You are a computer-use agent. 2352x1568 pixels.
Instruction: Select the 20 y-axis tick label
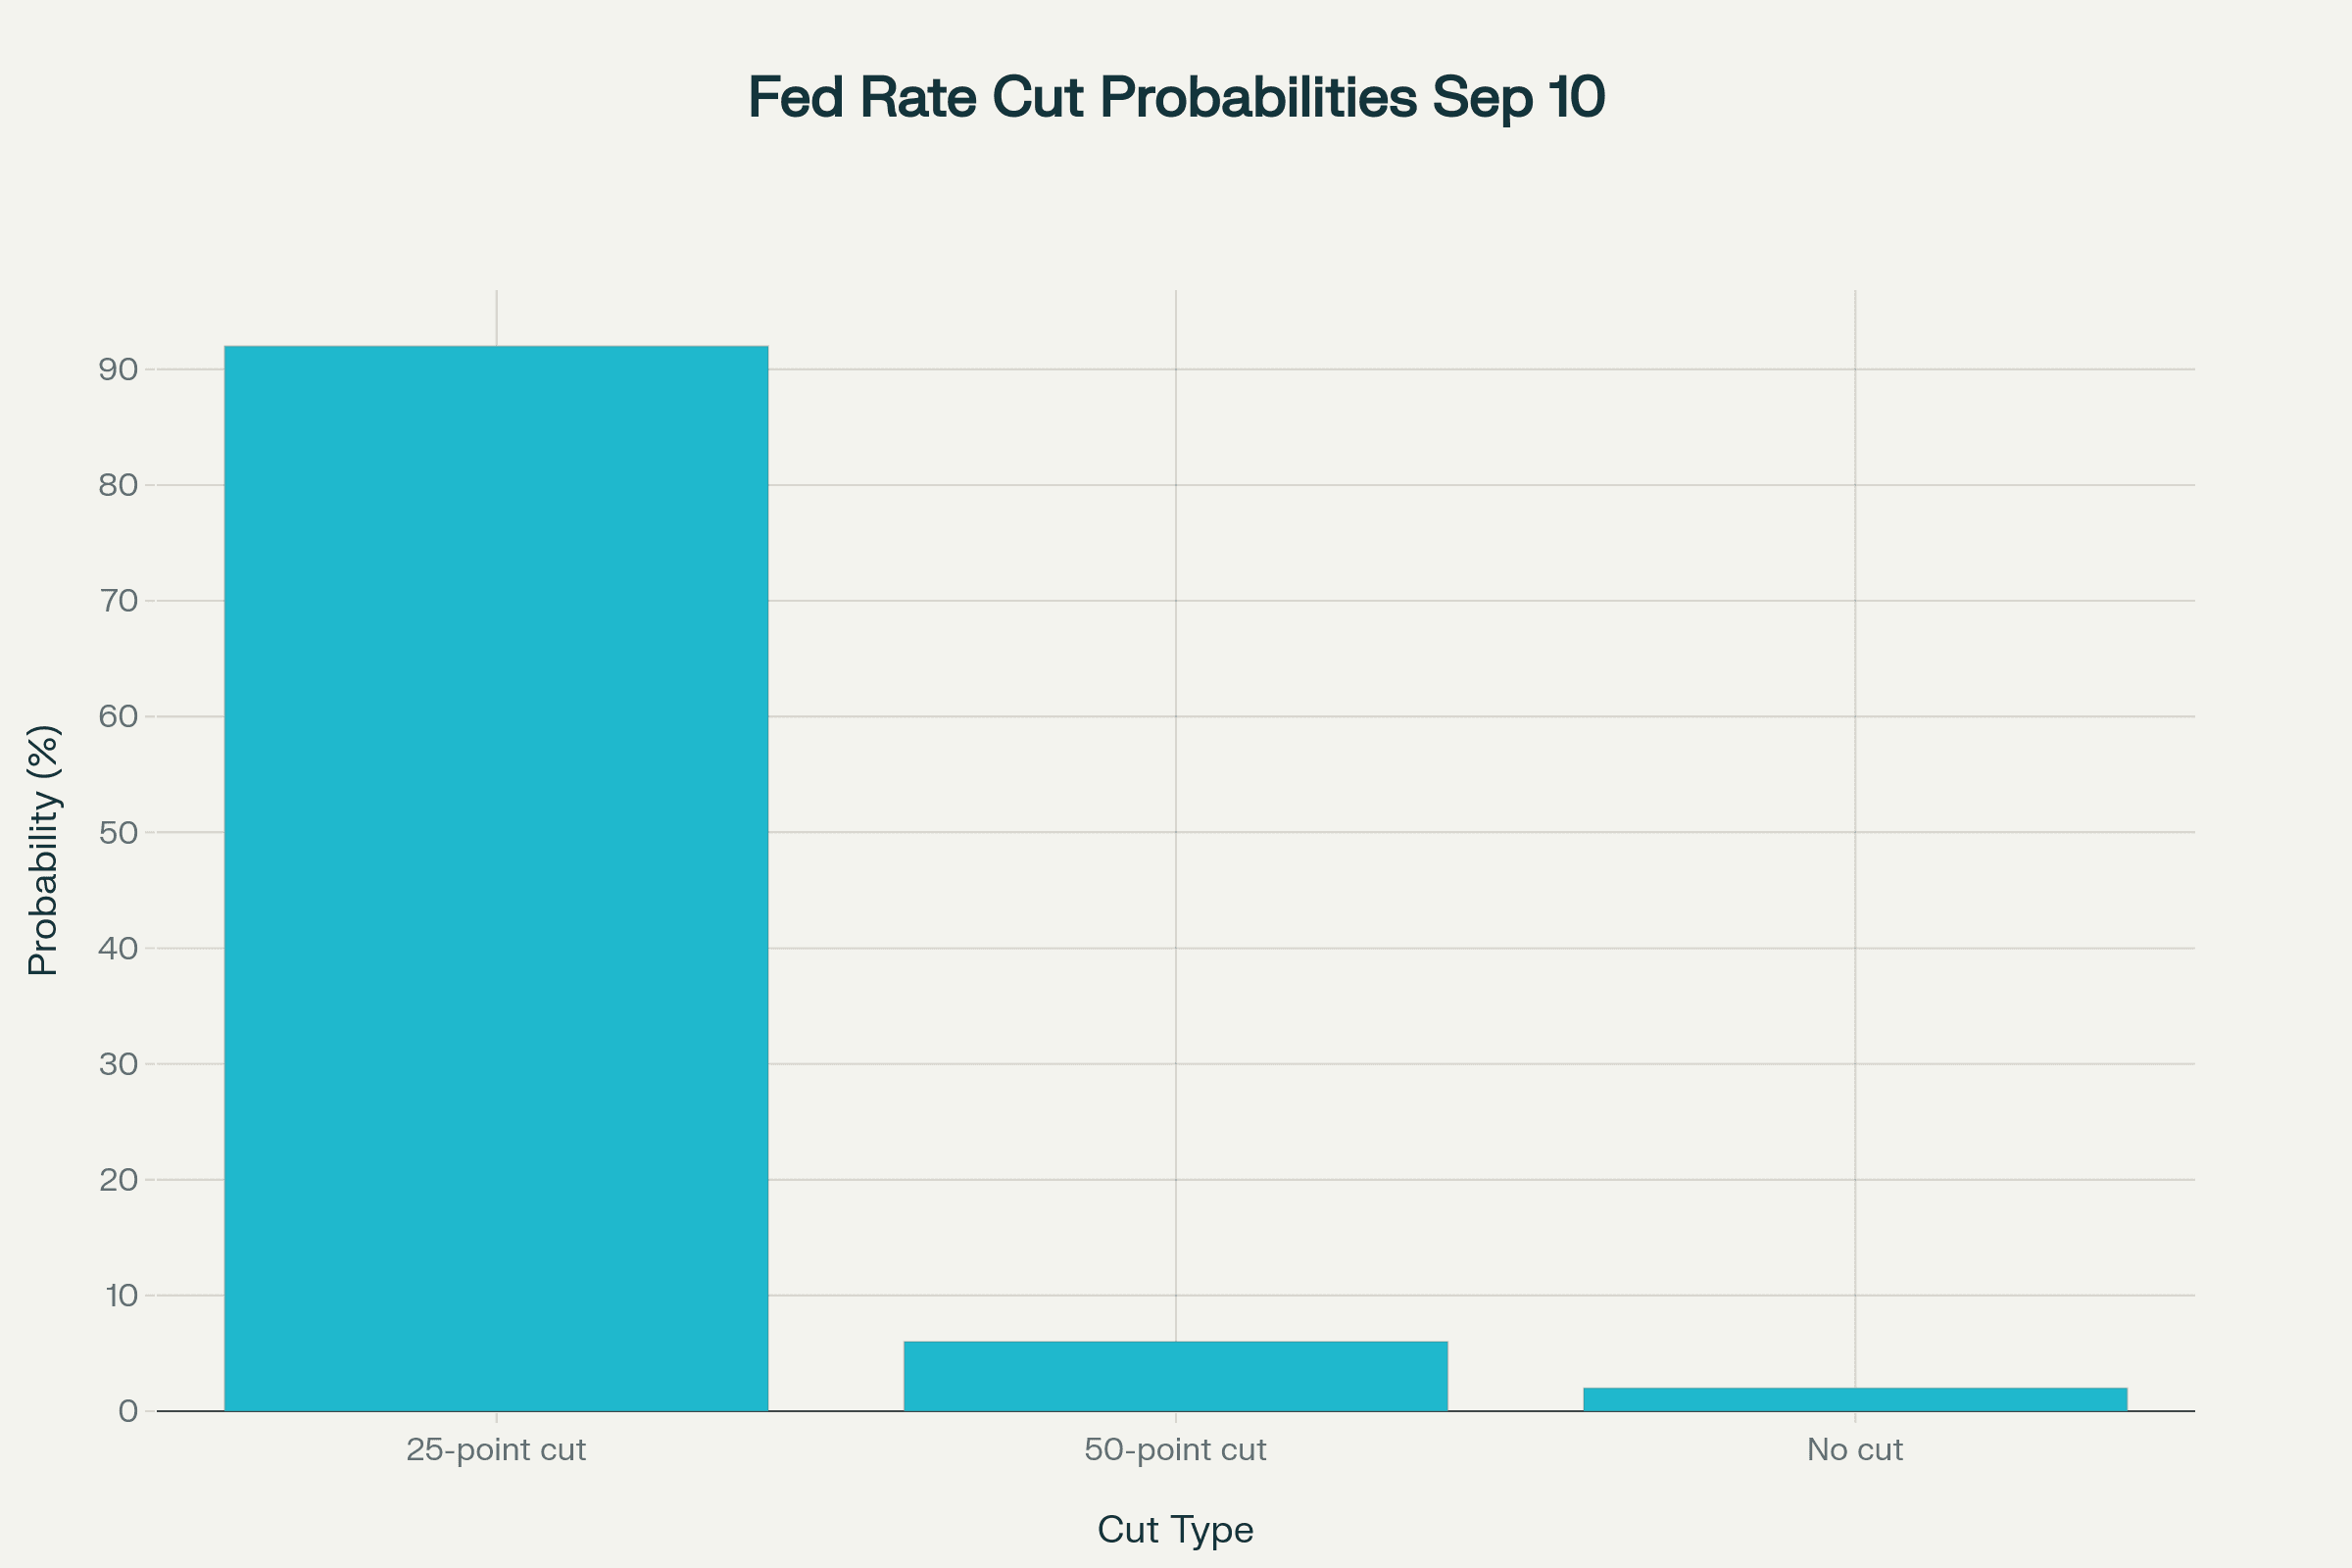(118, 1180)
